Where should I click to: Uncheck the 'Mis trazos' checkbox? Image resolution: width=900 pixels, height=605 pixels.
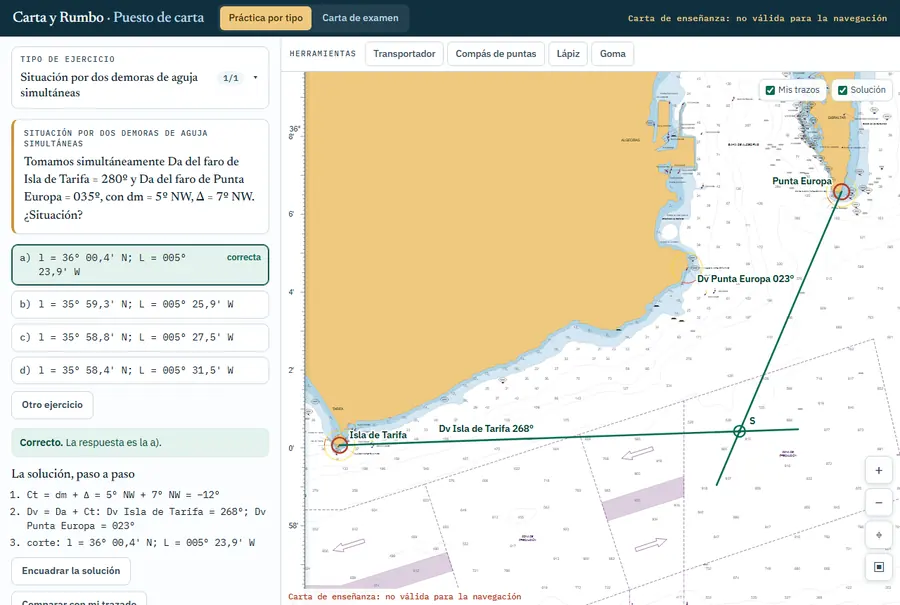pos(770,90)
